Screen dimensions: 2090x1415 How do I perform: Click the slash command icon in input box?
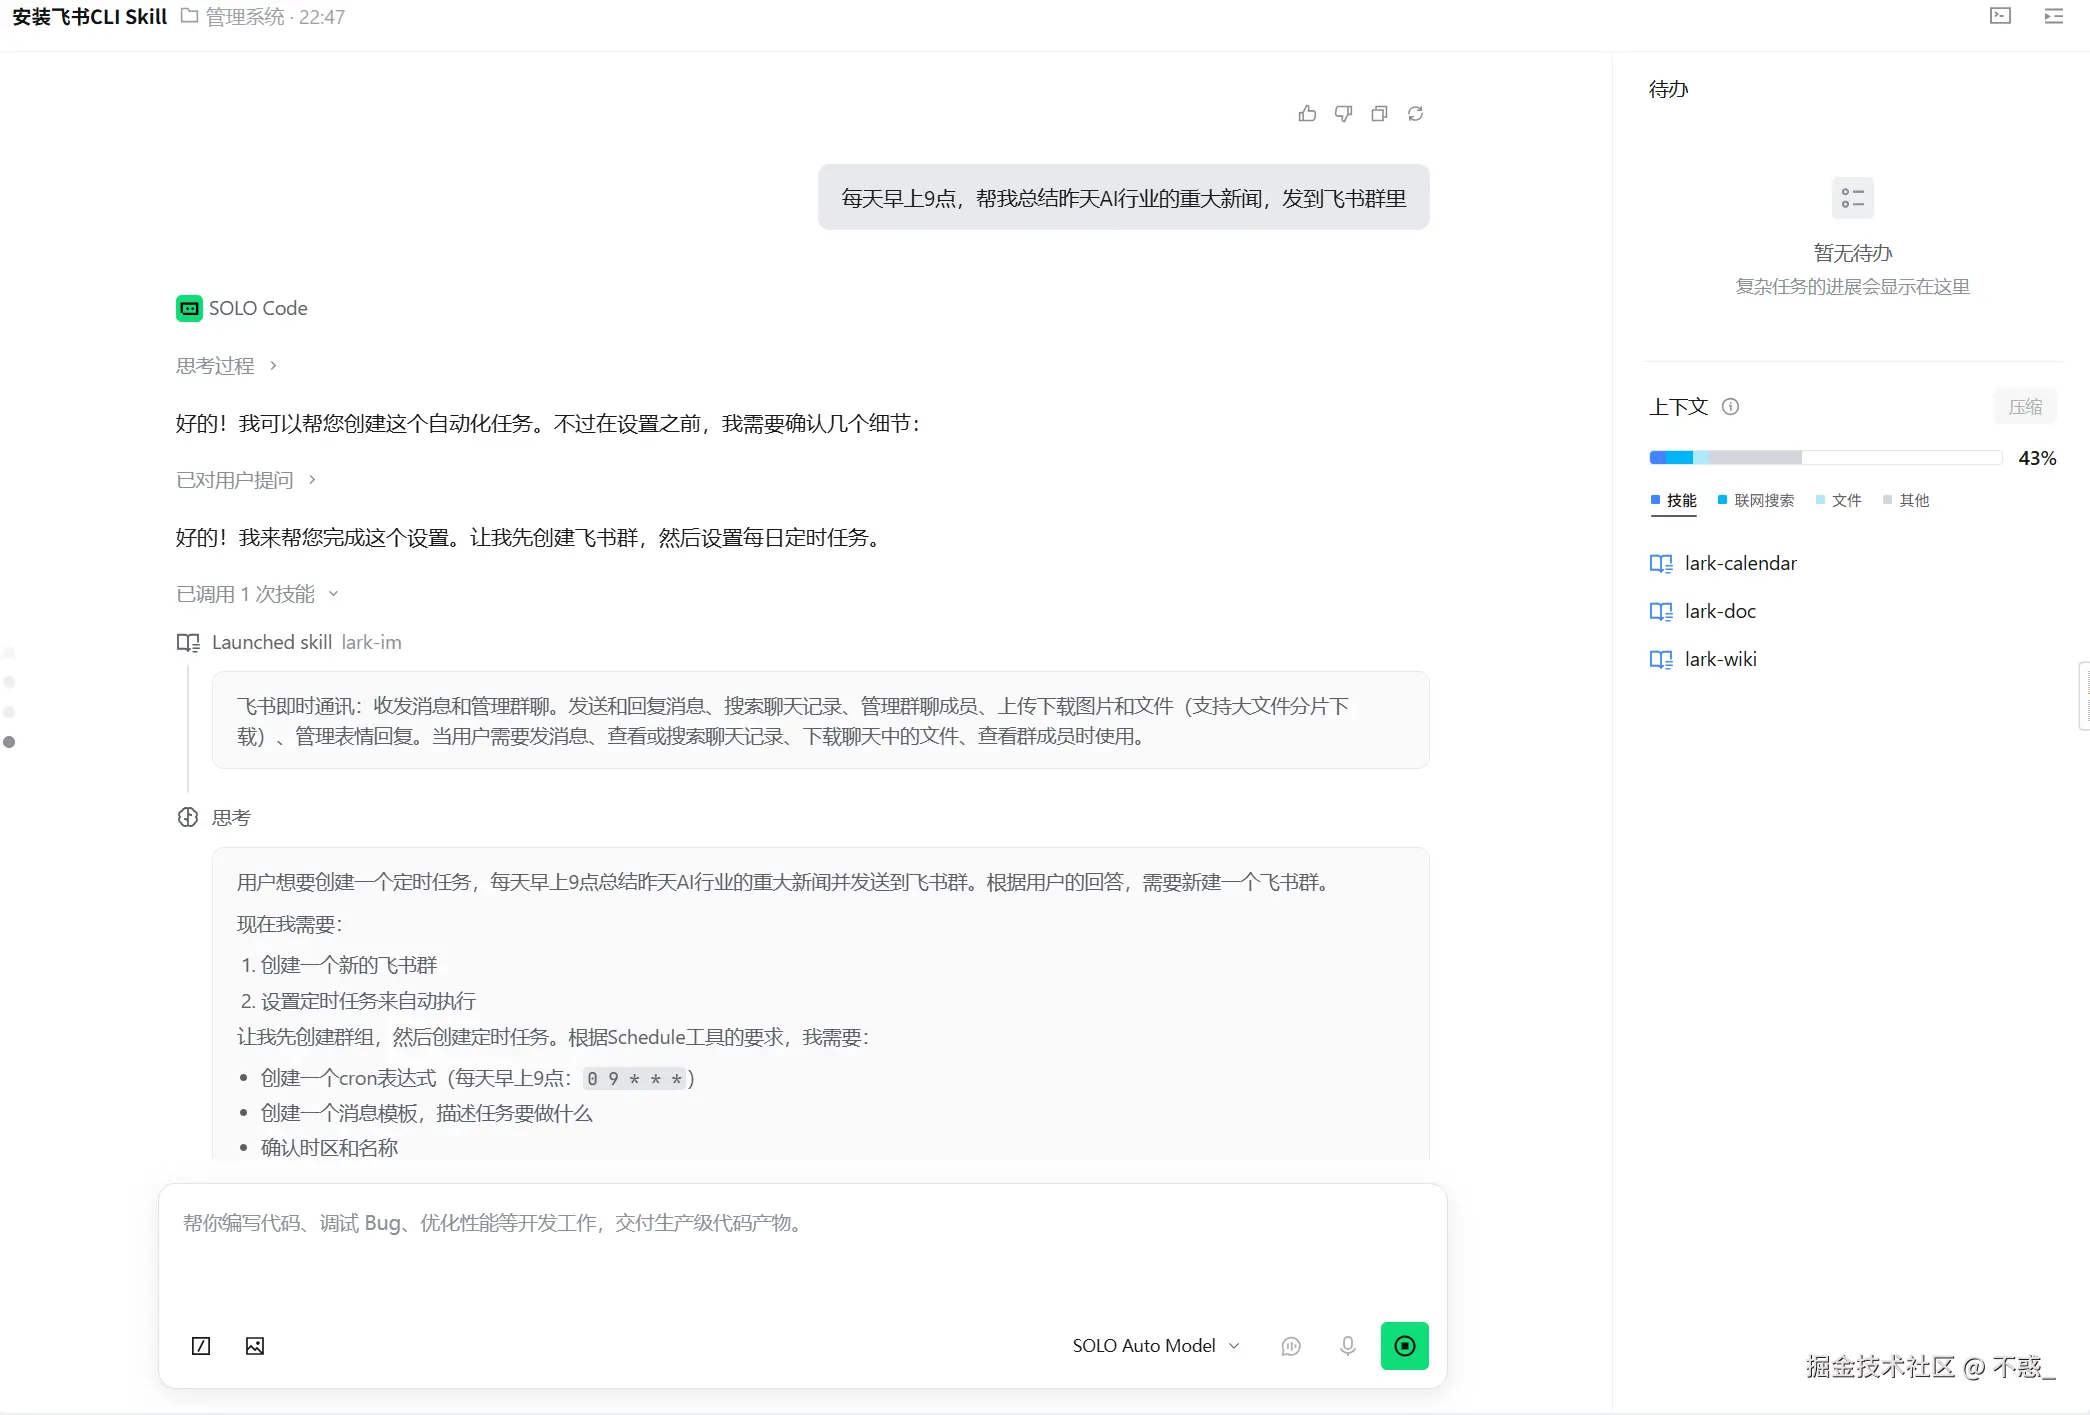click(201, 1346)
